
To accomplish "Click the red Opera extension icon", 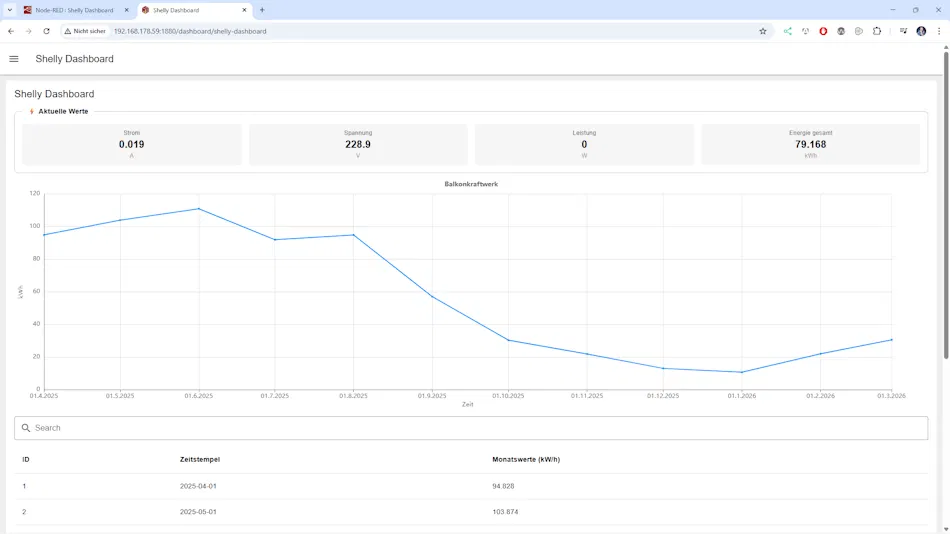I will (823, 31).
